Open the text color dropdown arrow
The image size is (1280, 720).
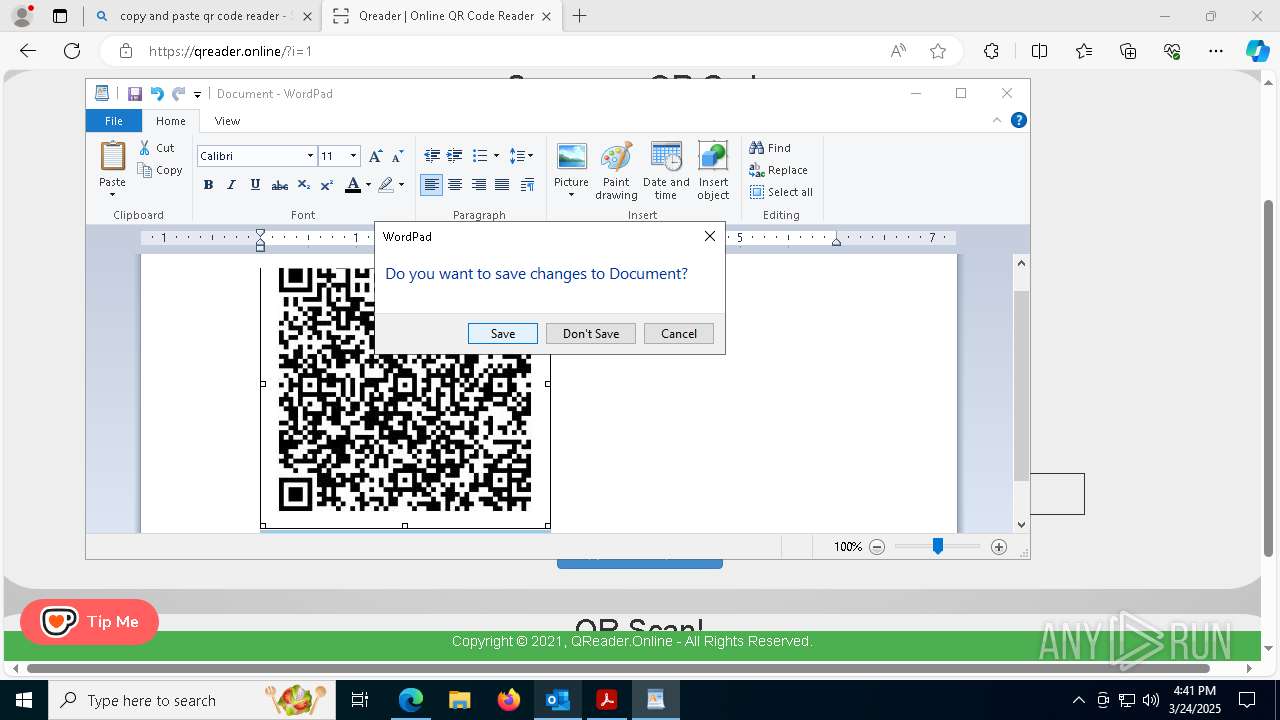tap(368, 185)
